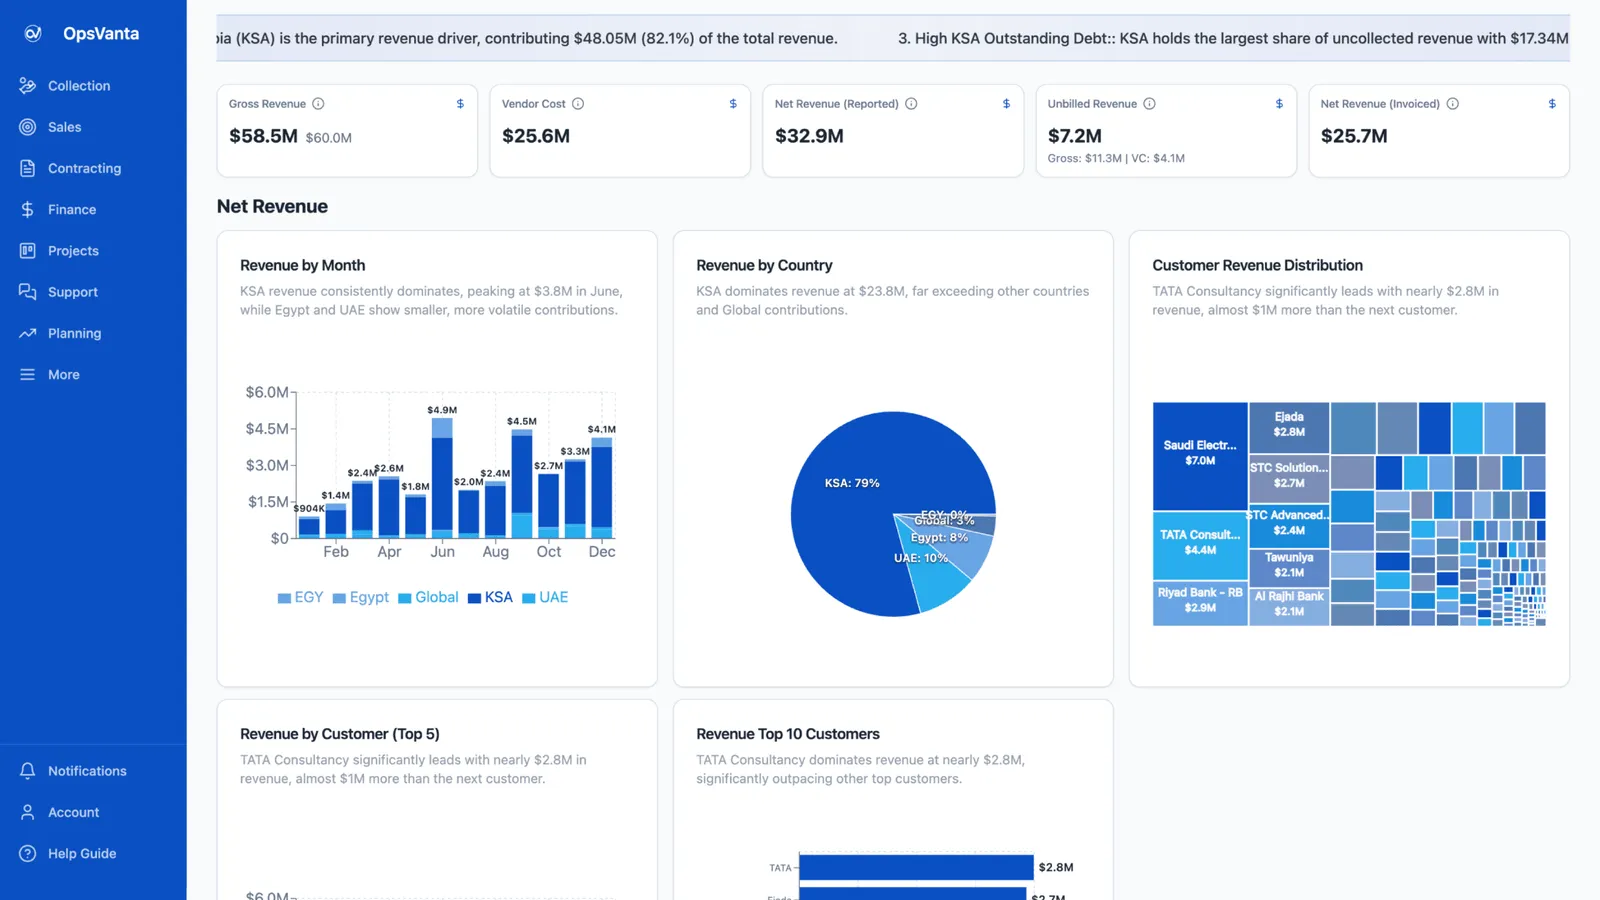Screen dimensions: 1600x900
Task: Show info for Net Revenue (Reported)
Action: [911, 104]
